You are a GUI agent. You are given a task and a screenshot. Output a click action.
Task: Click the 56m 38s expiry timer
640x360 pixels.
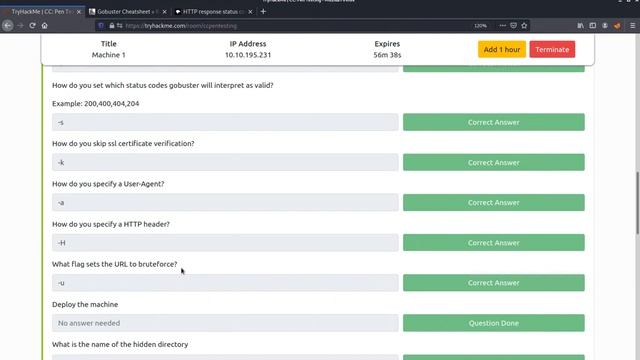tap(387, 55)
